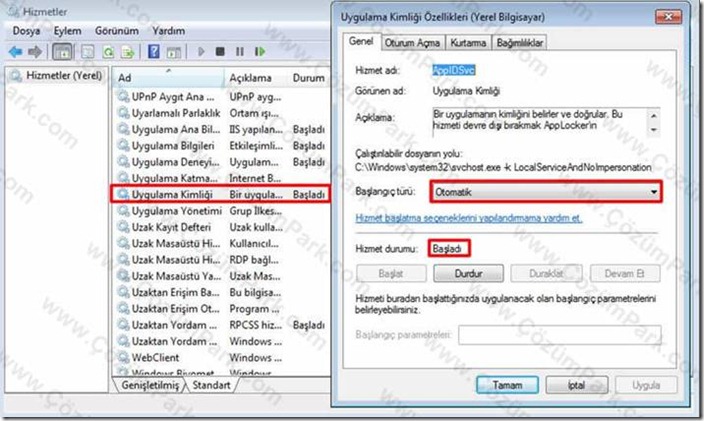The image size is (704, 421).
Task: Click the show/hide action pane toolbar icon
Action: tap(173, 52)
